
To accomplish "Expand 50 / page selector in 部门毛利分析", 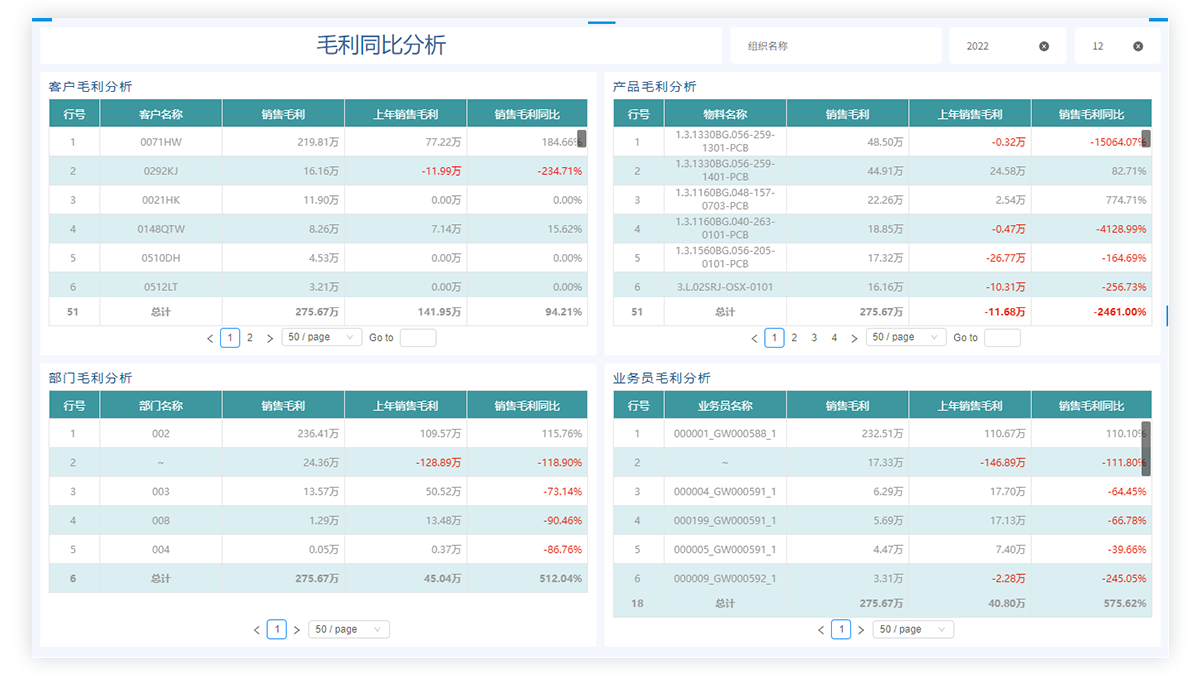I will coord(348,629).
